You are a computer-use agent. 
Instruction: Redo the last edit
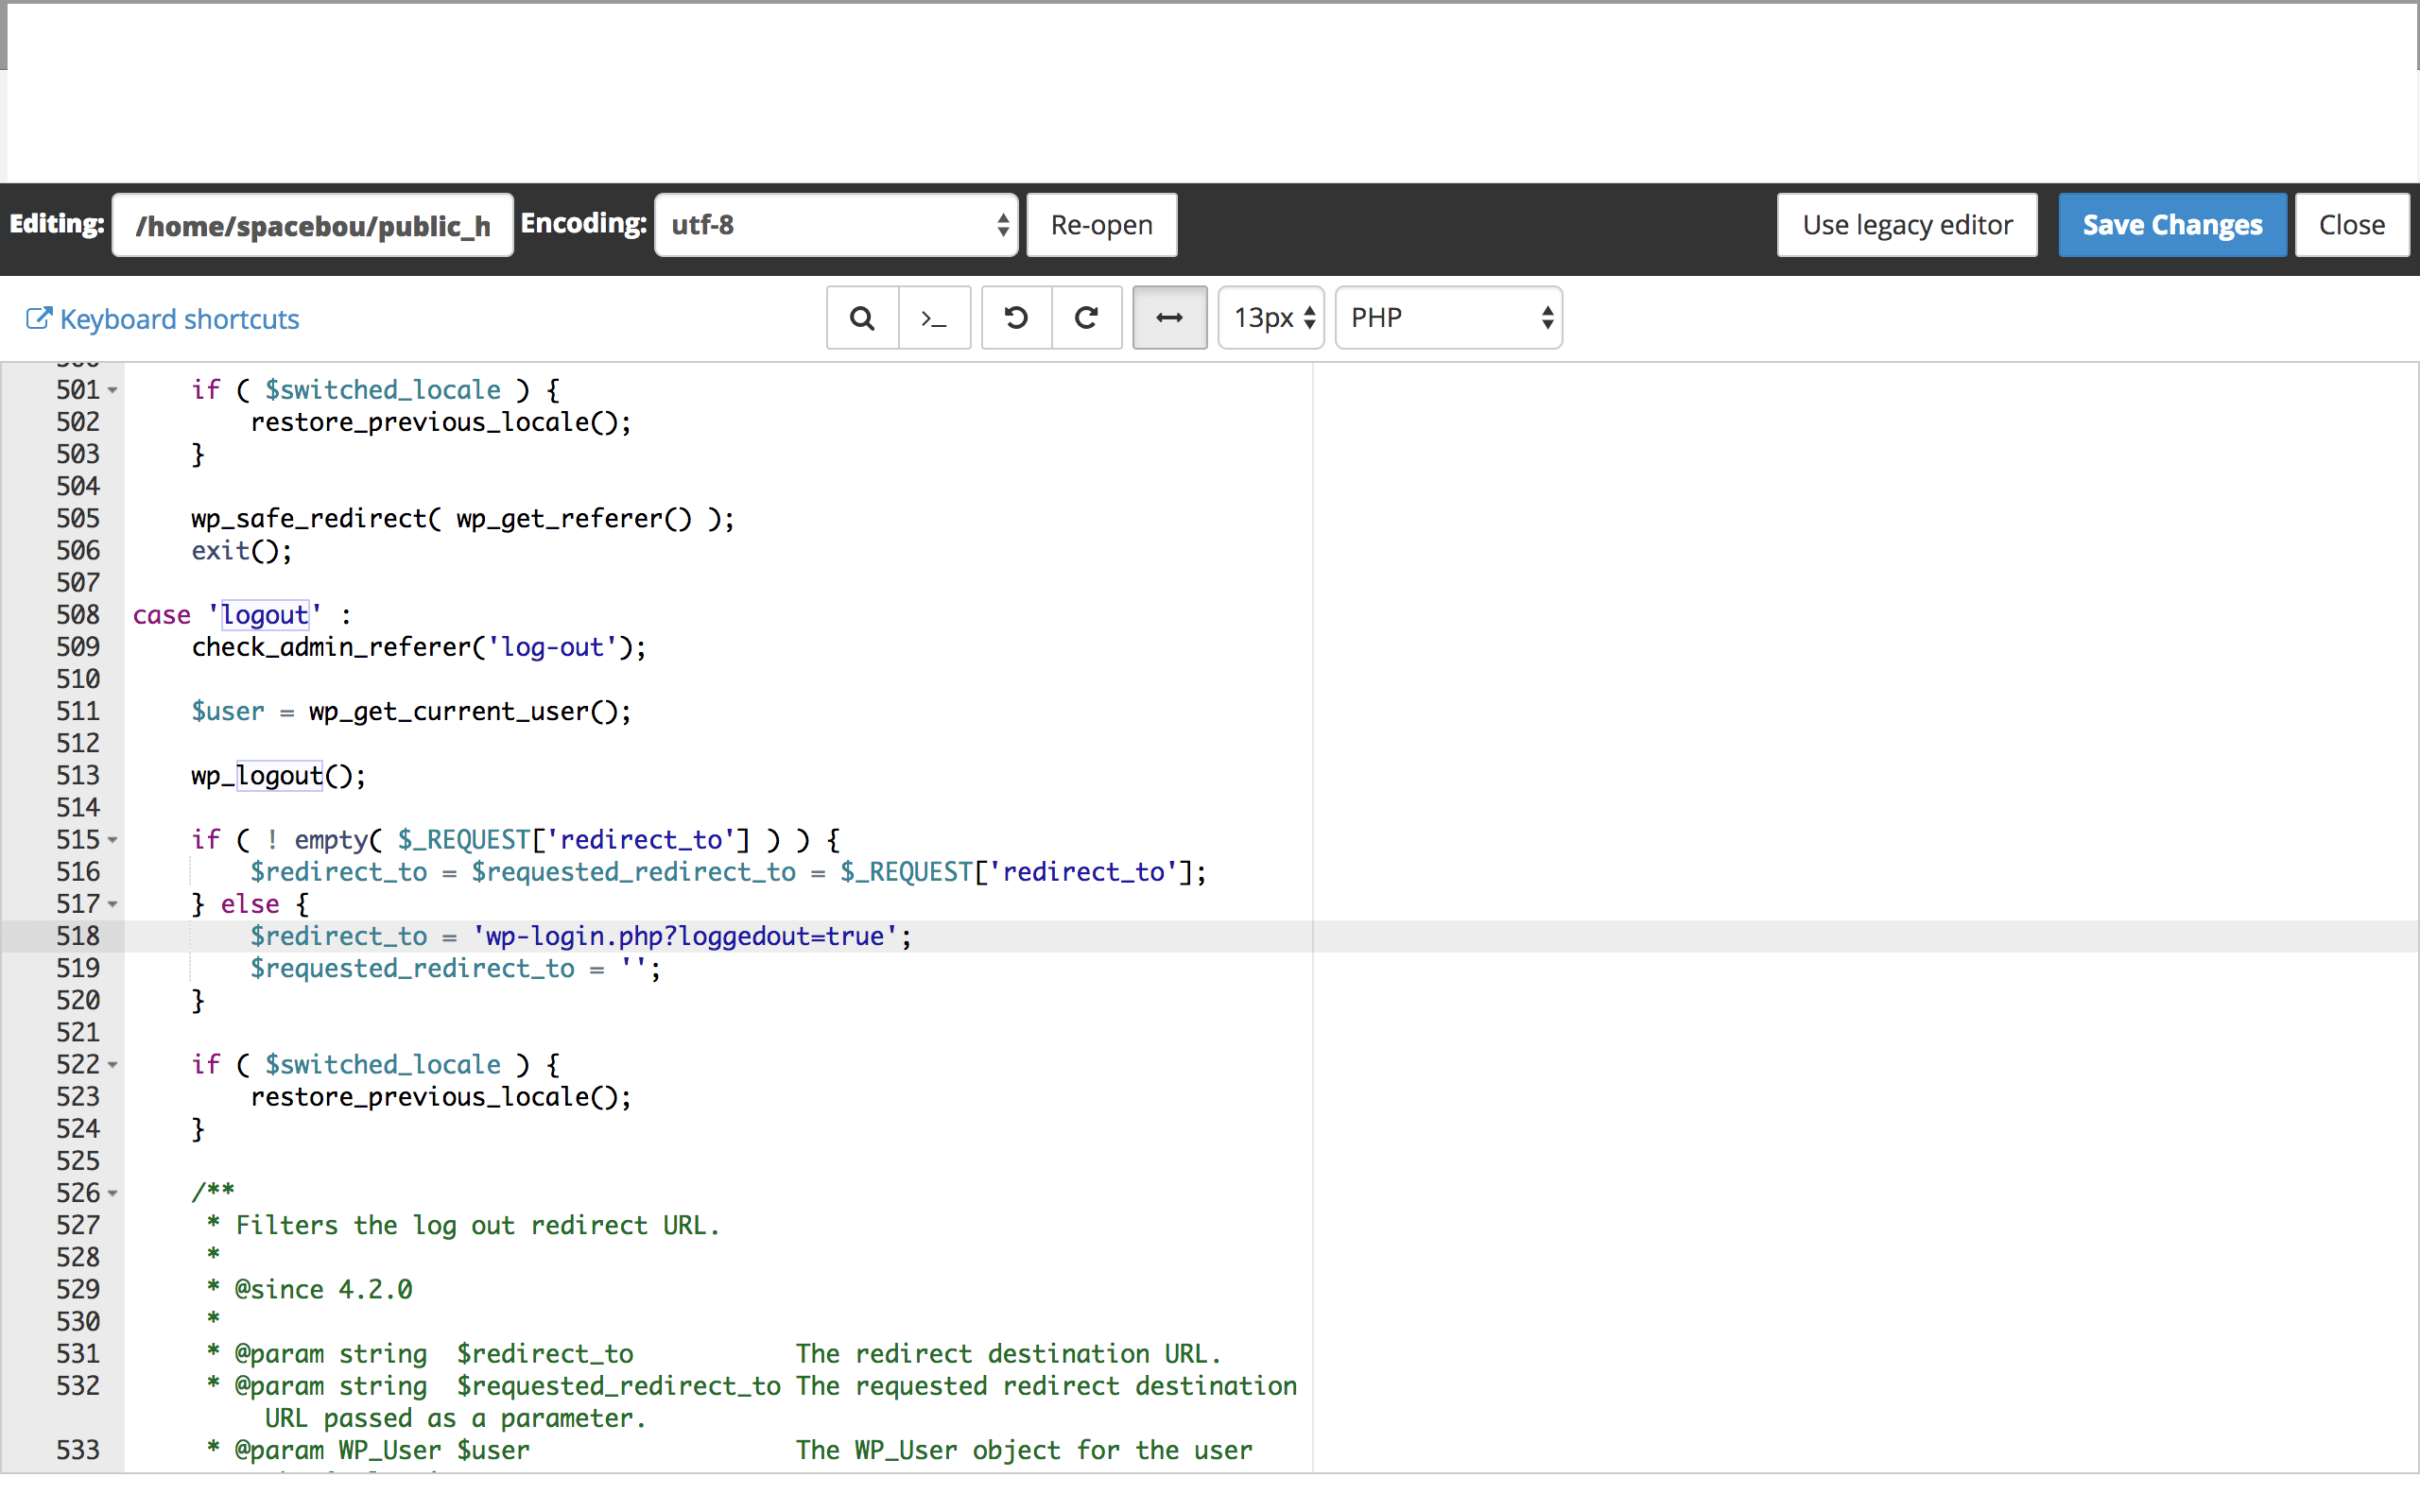1087,318
